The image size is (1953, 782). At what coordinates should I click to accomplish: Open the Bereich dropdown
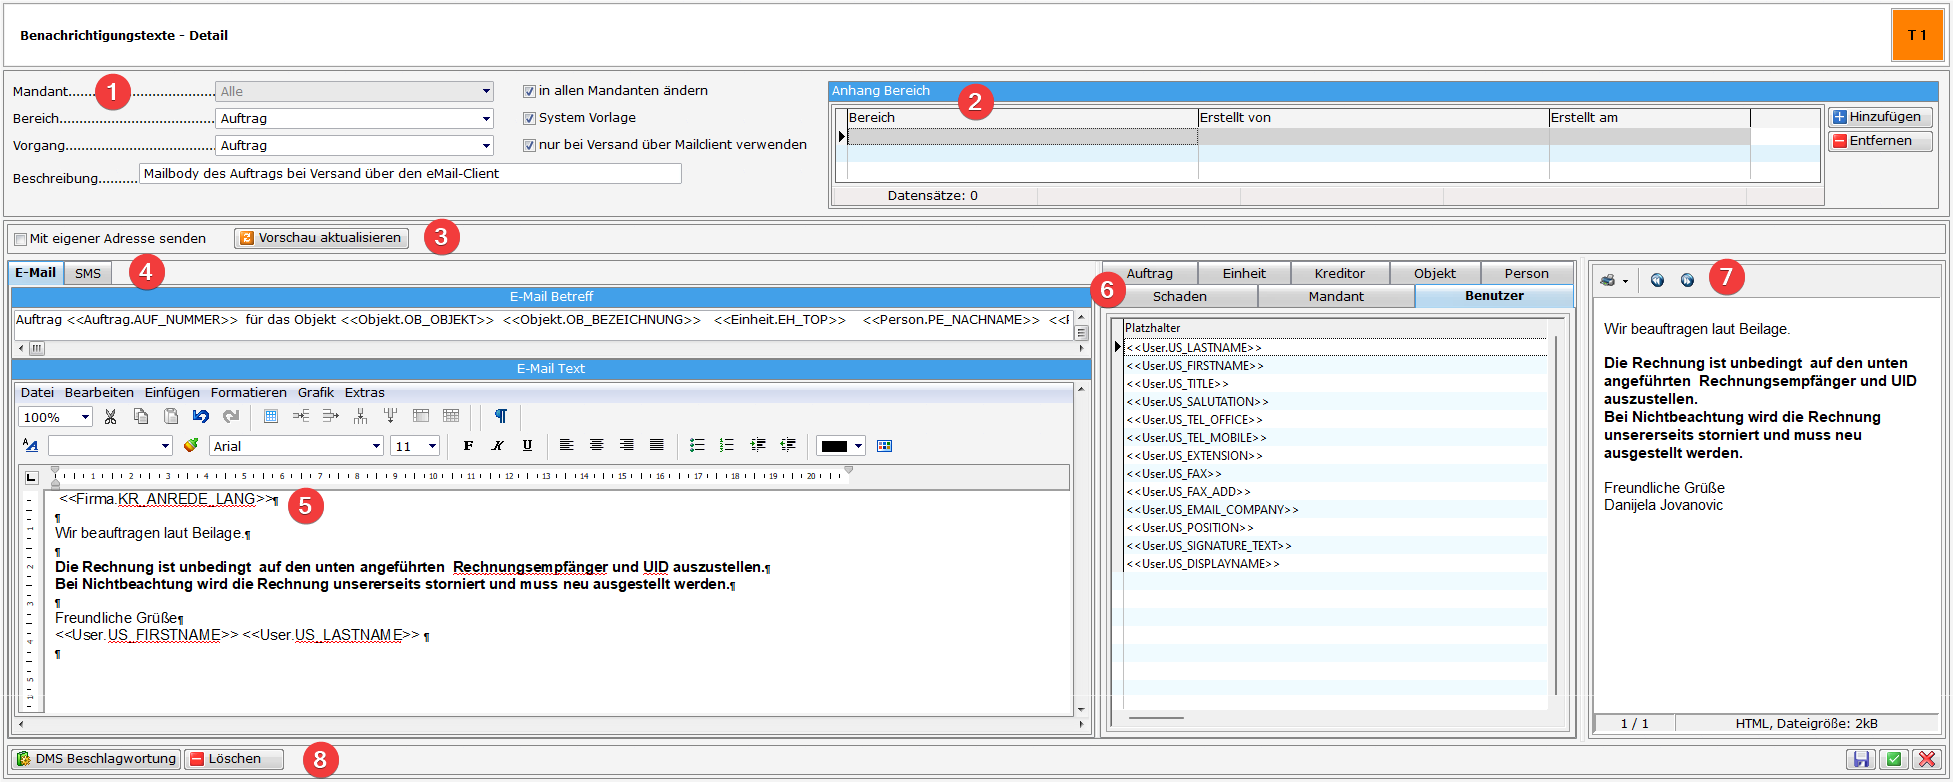[486, 119]
